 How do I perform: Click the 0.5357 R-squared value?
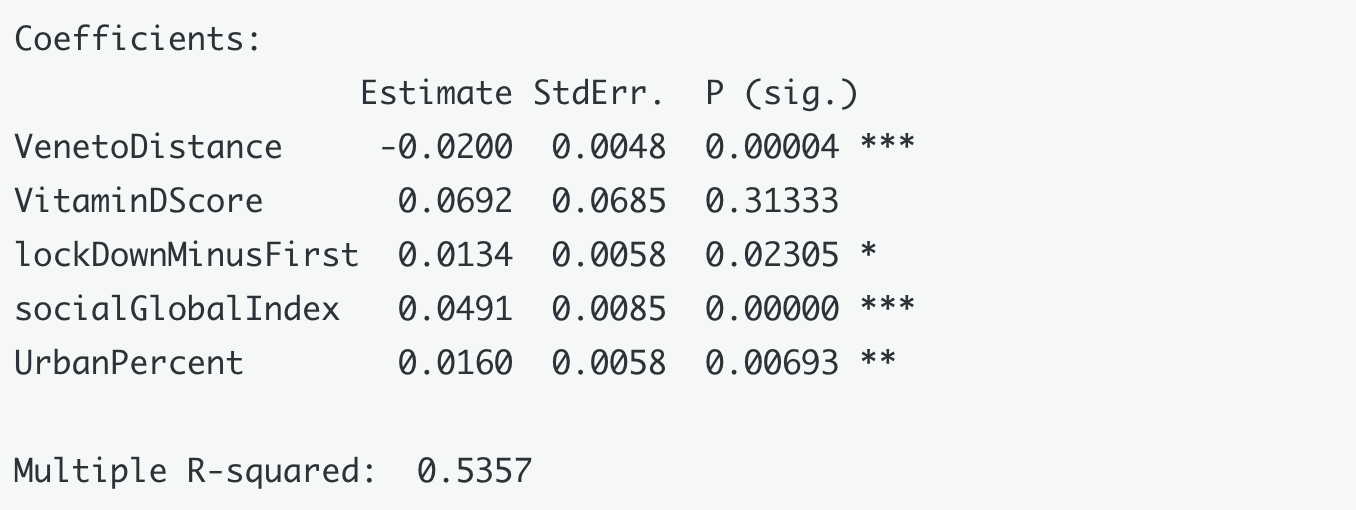point(474,471)
